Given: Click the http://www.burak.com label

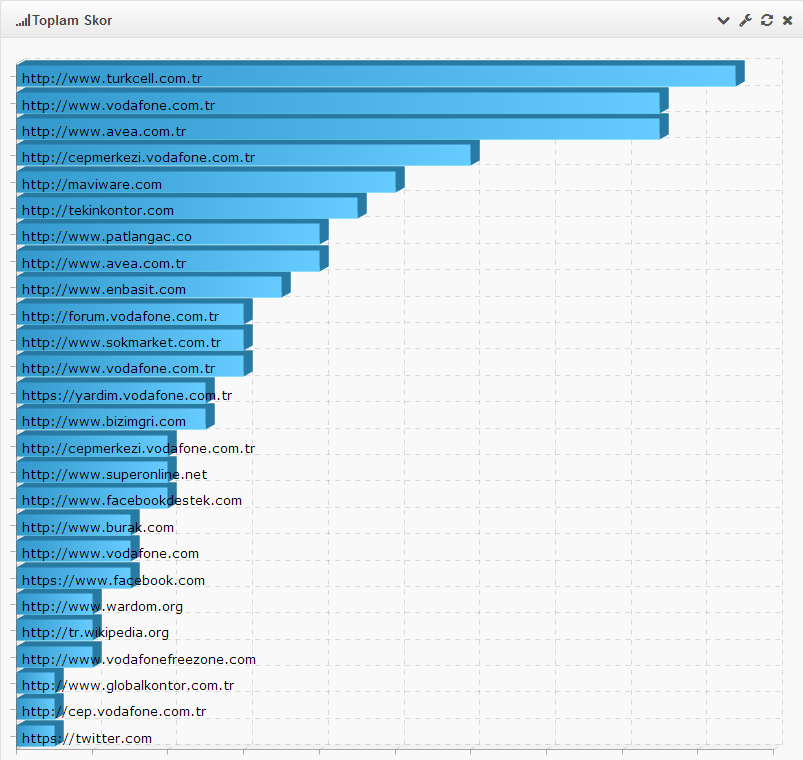Looking at the screenshot, I should point(98,527).
